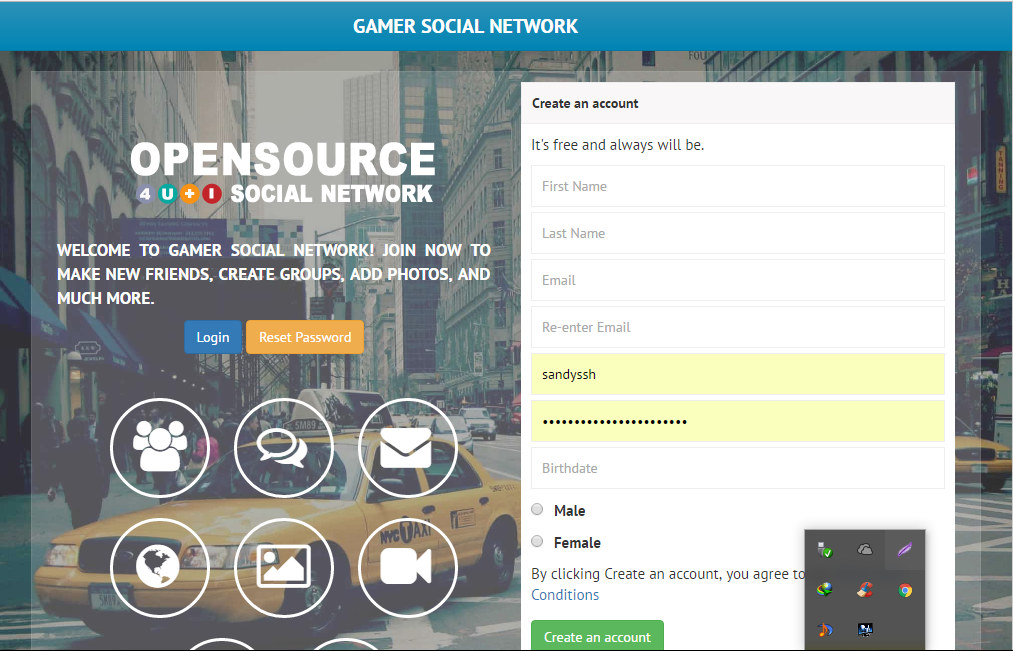The width and height of the screenshot is (1013, 651).
Task: Open the Conditions link
Action: (x=565, y=595)
